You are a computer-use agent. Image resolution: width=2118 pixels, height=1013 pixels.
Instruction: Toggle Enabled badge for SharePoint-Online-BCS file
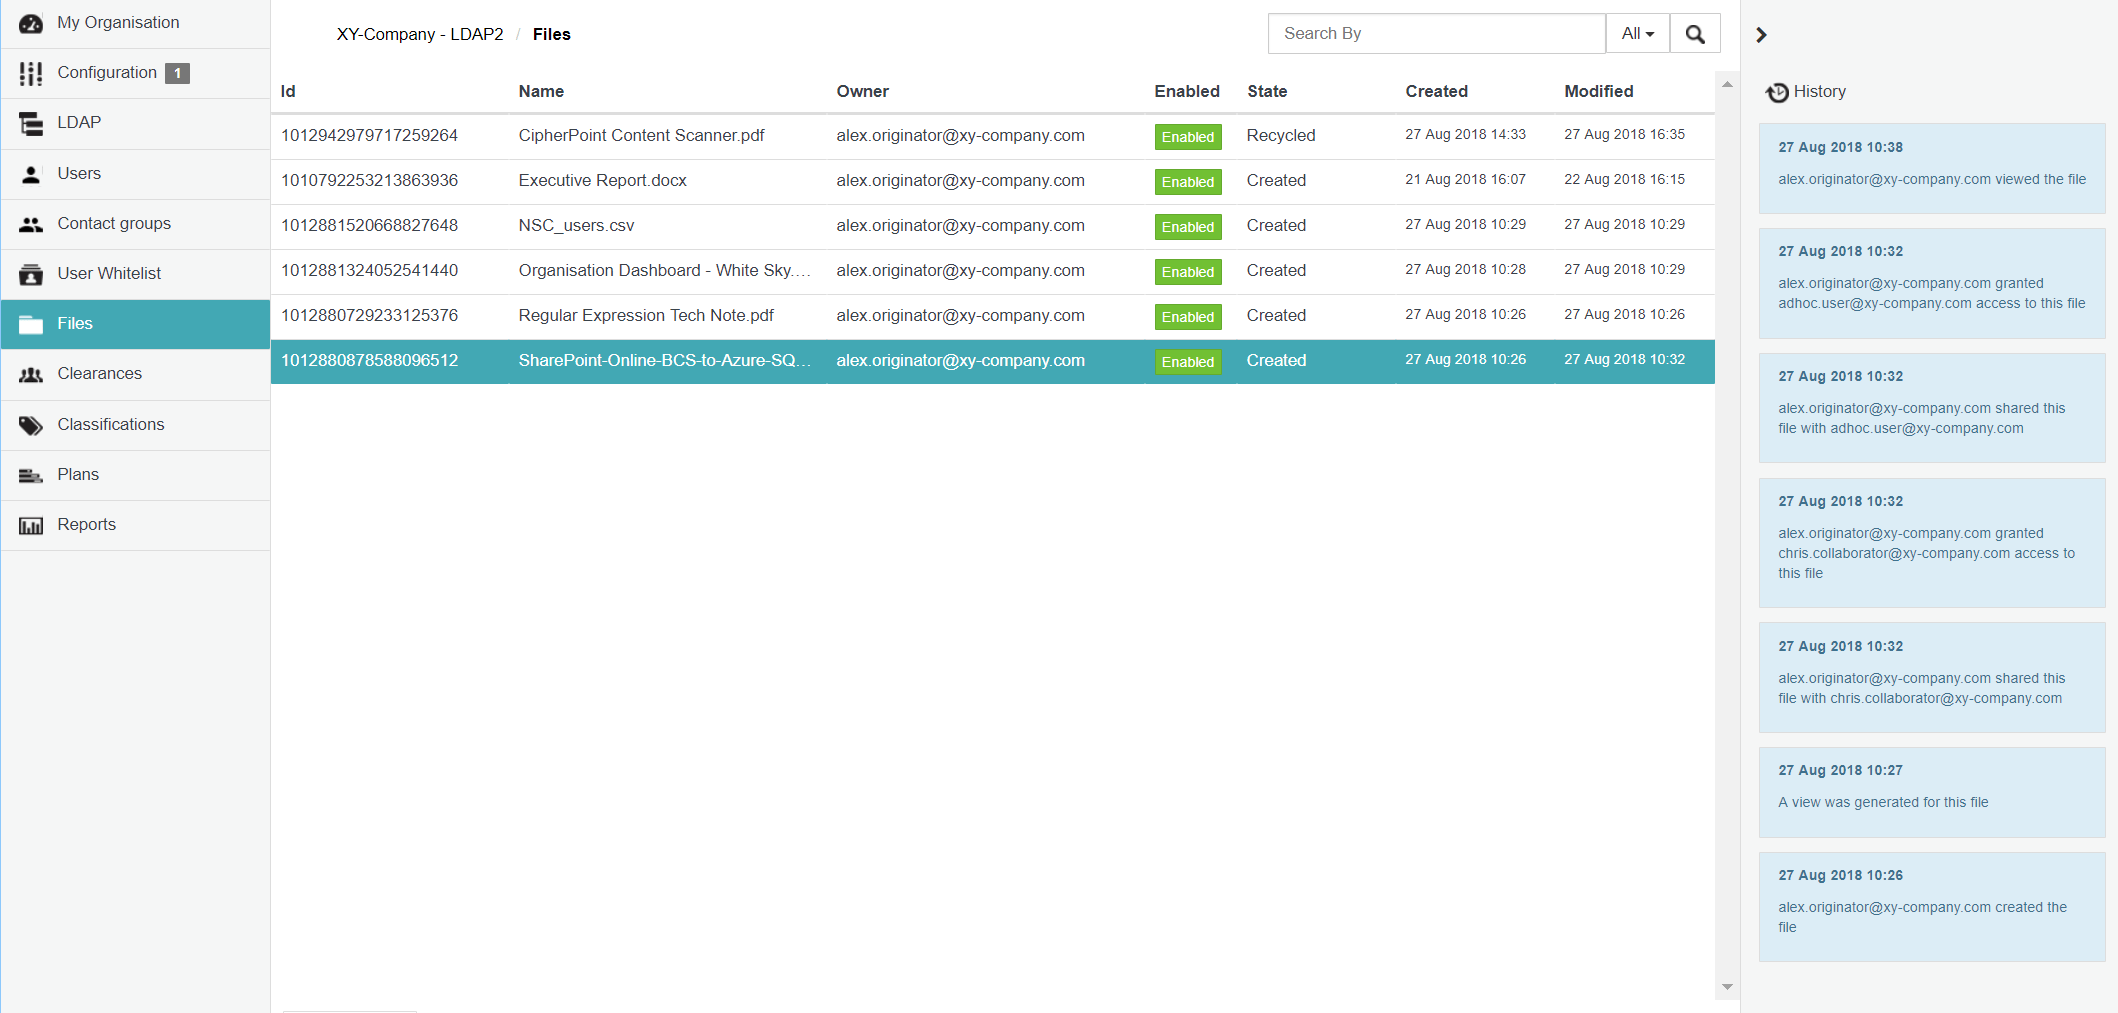(1188, 362)
